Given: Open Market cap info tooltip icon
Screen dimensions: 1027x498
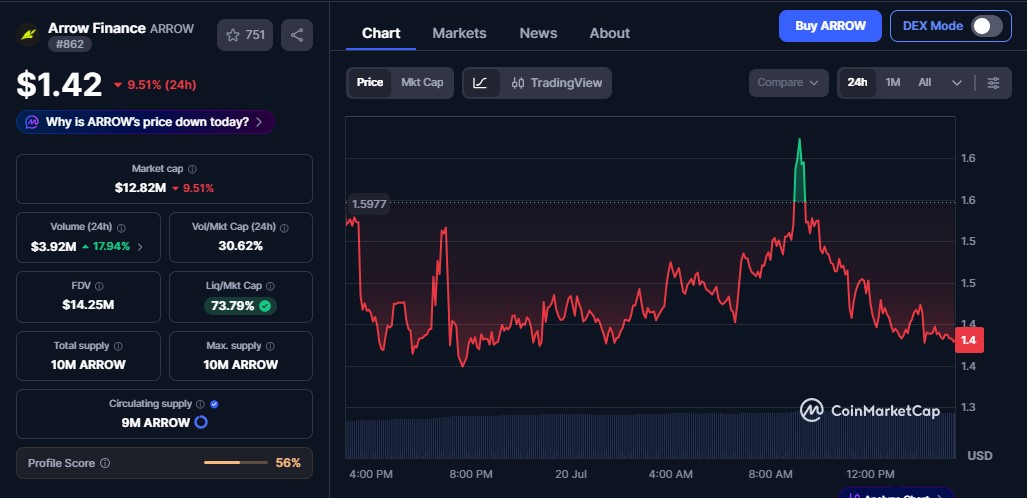Looking at the screenshot, I should pyautogui.click(x=192, y=169).
